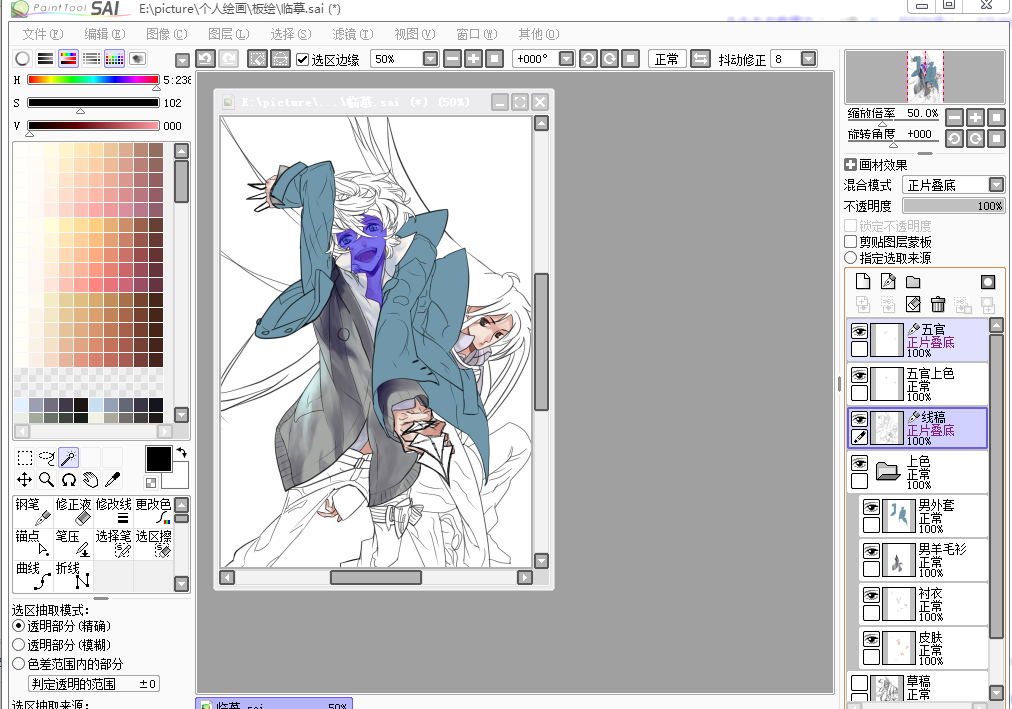The width and height of the screenshot is (1012, 709).
Task: Open the 视图 menu
Action: (414, 34)
